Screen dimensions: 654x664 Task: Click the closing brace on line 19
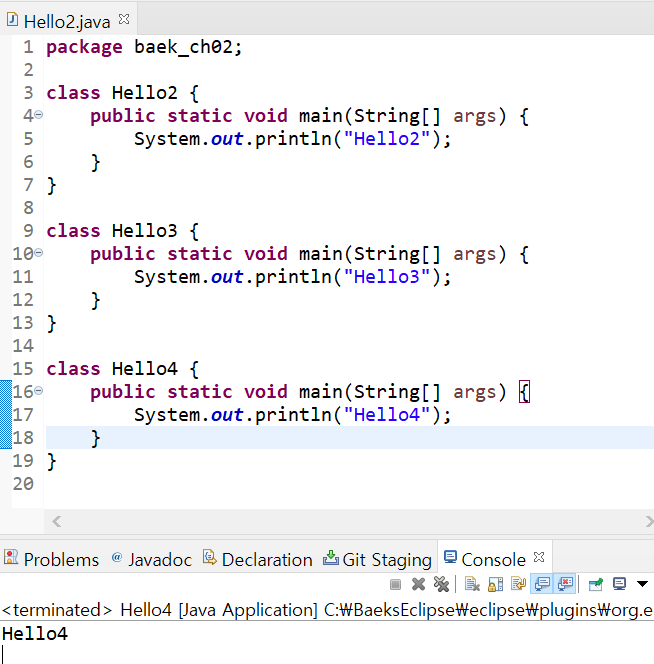(x=51, y=462)
